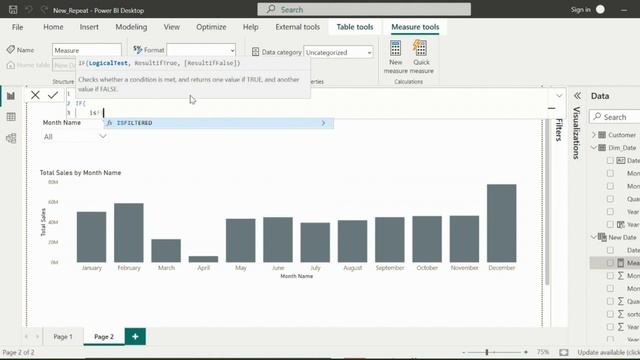Open the Table tools tab
Image resolution: width=640 pixels, height=360 pixels.
pyautogui.click(x=355, y=27)
